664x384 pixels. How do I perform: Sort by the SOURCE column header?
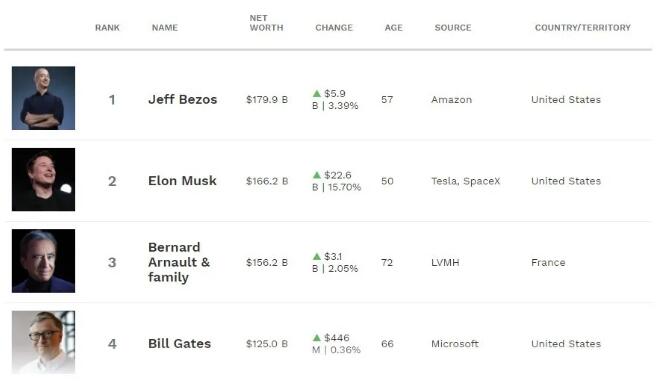[453, 28]
